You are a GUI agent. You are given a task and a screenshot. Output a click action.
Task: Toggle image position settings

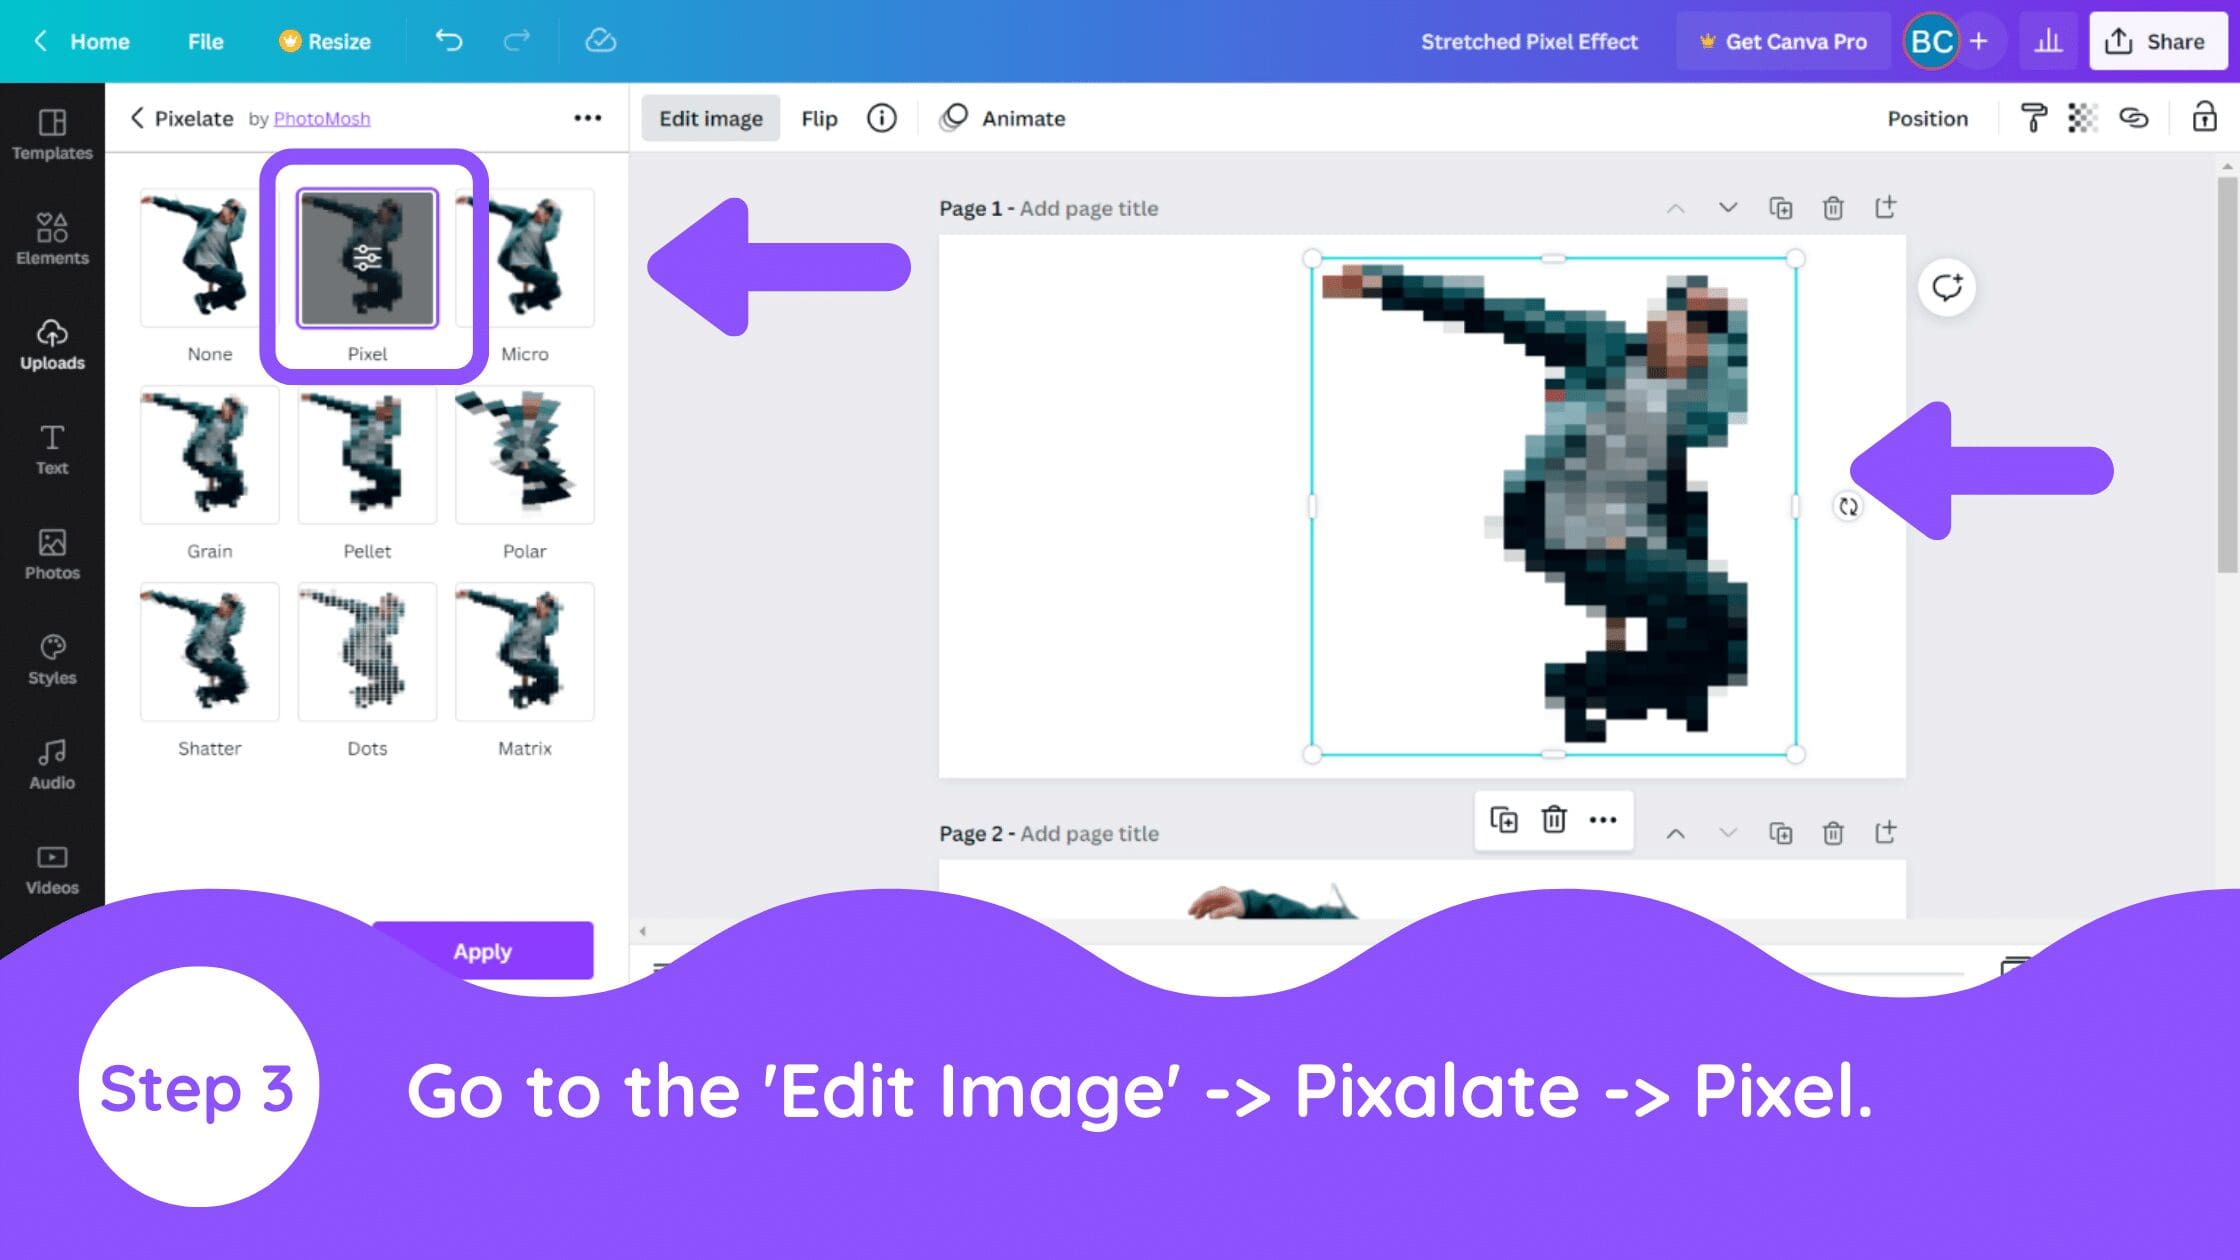pyautogui.click(x=1928, y=118)
